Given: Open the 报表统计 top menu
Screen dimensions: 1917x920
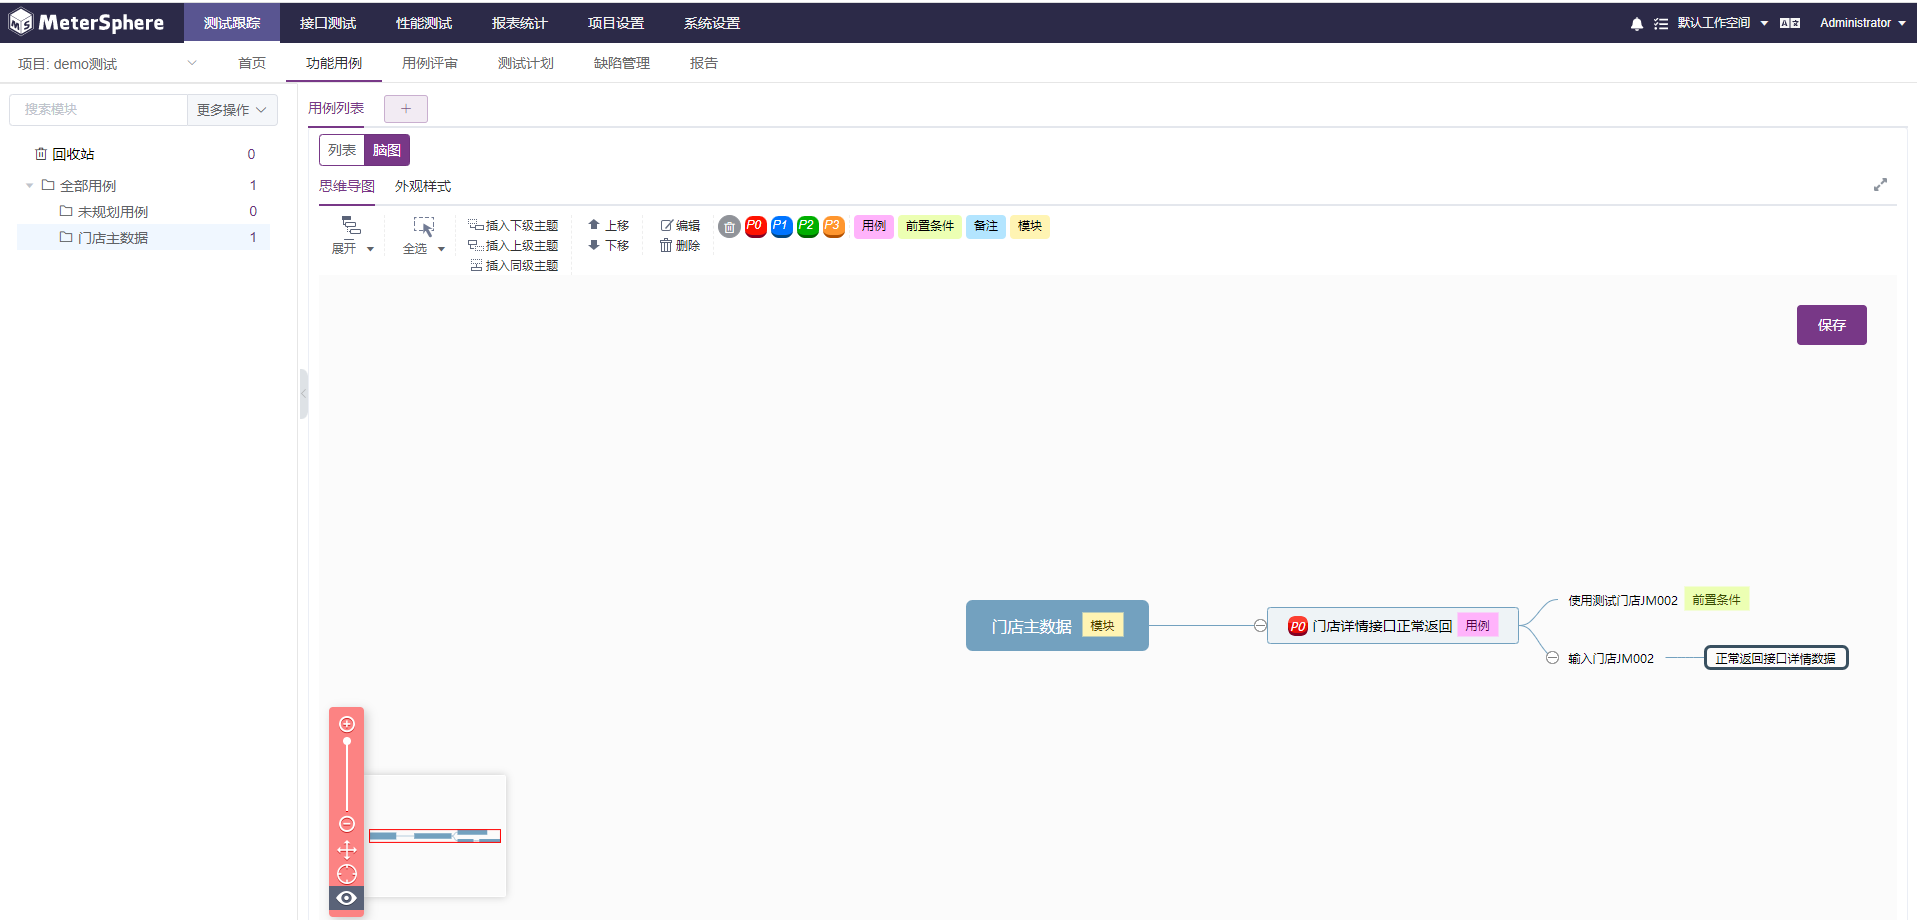Looking at the screenshot, I should pos(520,23).
